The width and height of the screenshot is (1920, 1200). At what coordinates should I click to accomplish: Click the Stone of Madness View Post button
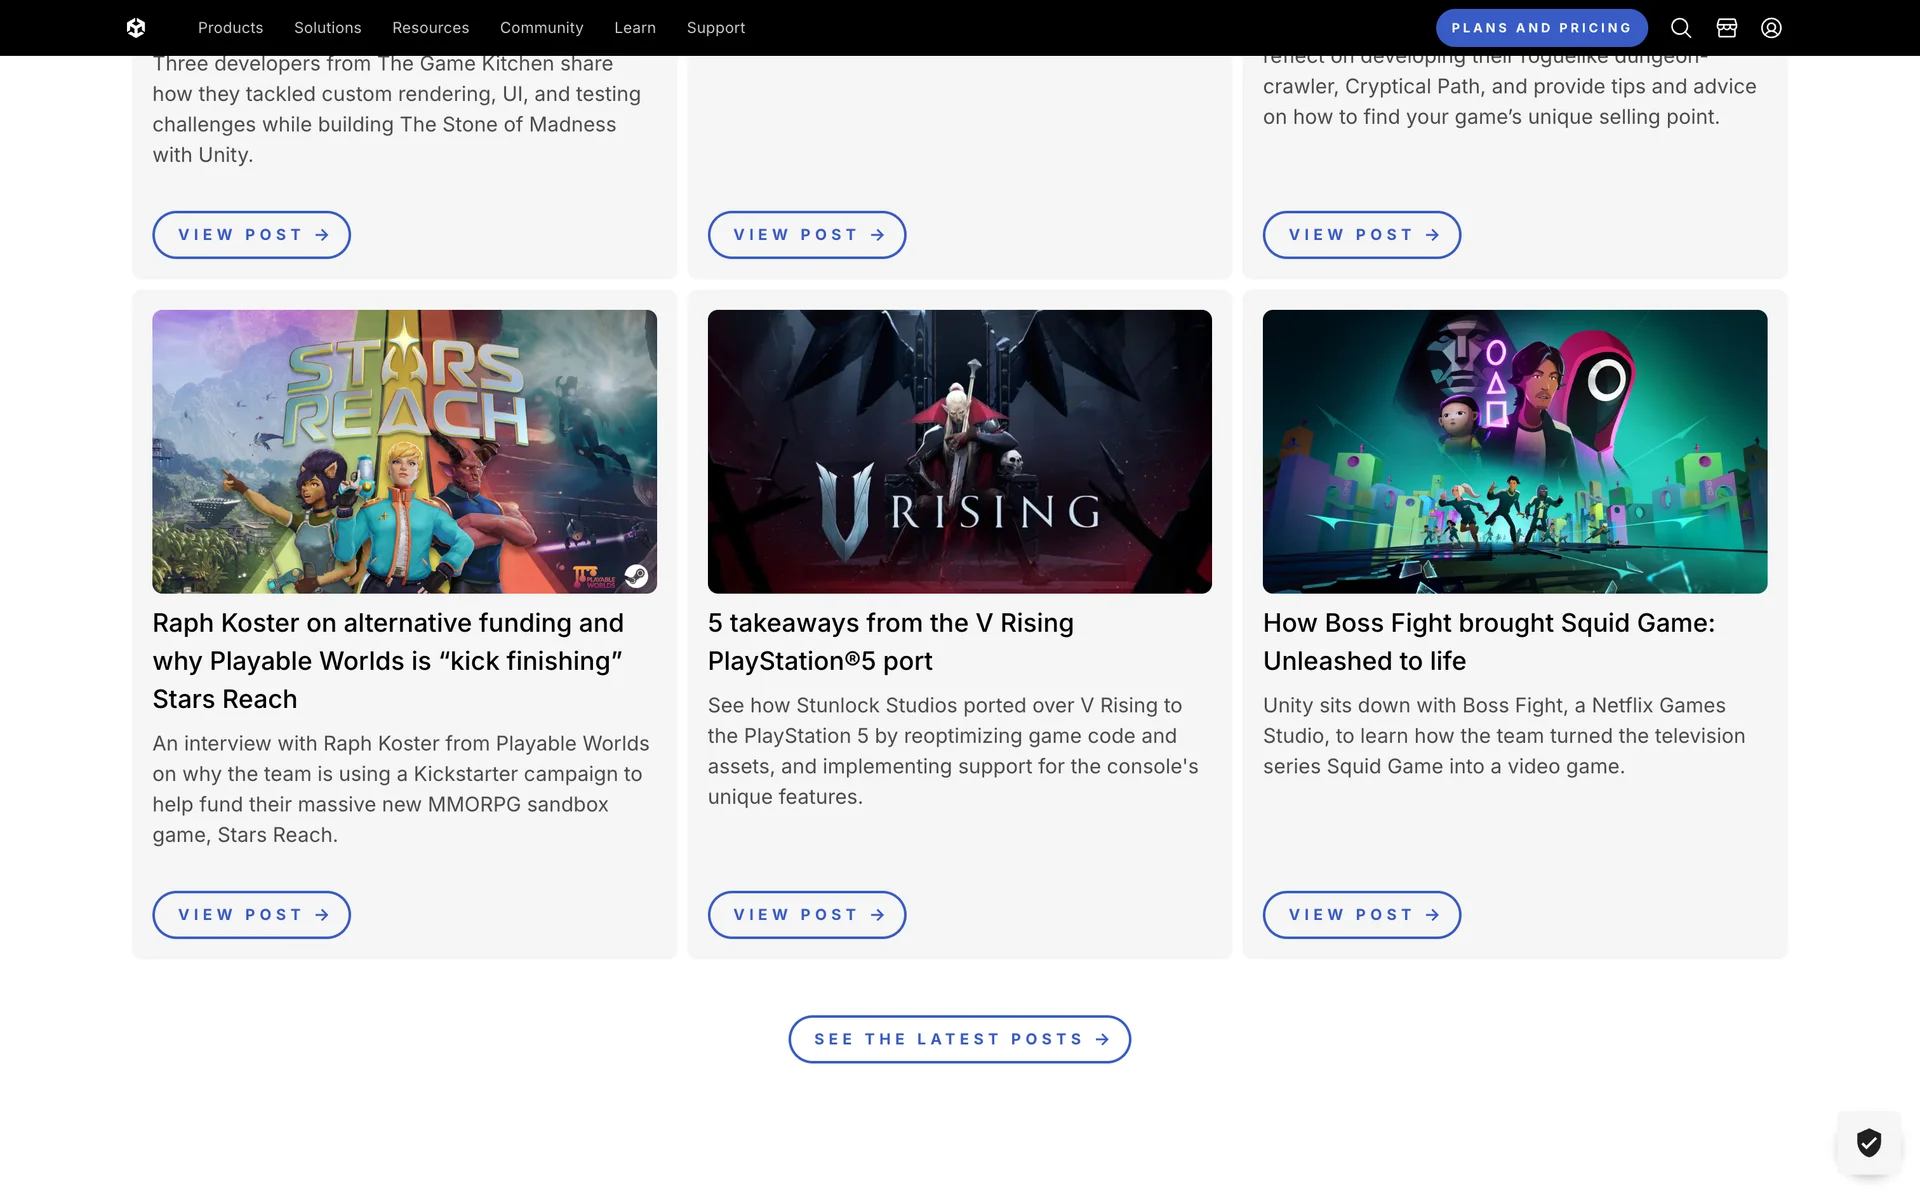[x=251, y=235]
